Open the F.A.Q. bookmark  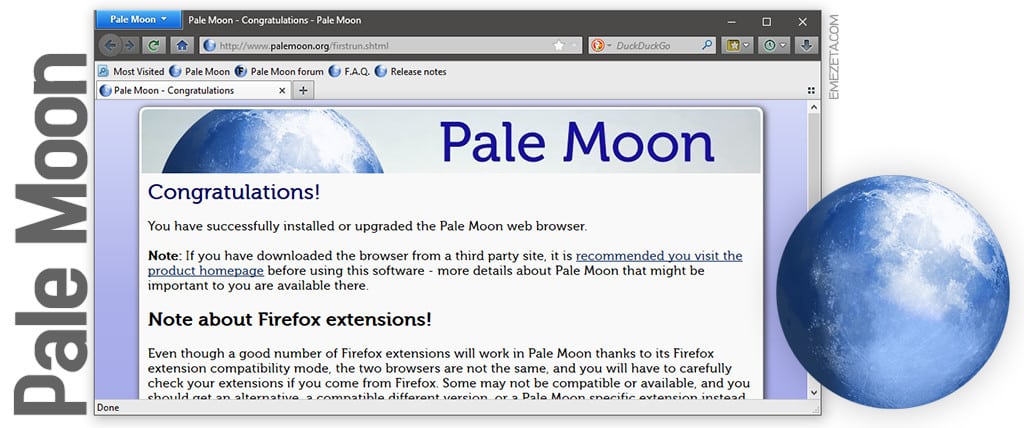(x=349, y=72)
